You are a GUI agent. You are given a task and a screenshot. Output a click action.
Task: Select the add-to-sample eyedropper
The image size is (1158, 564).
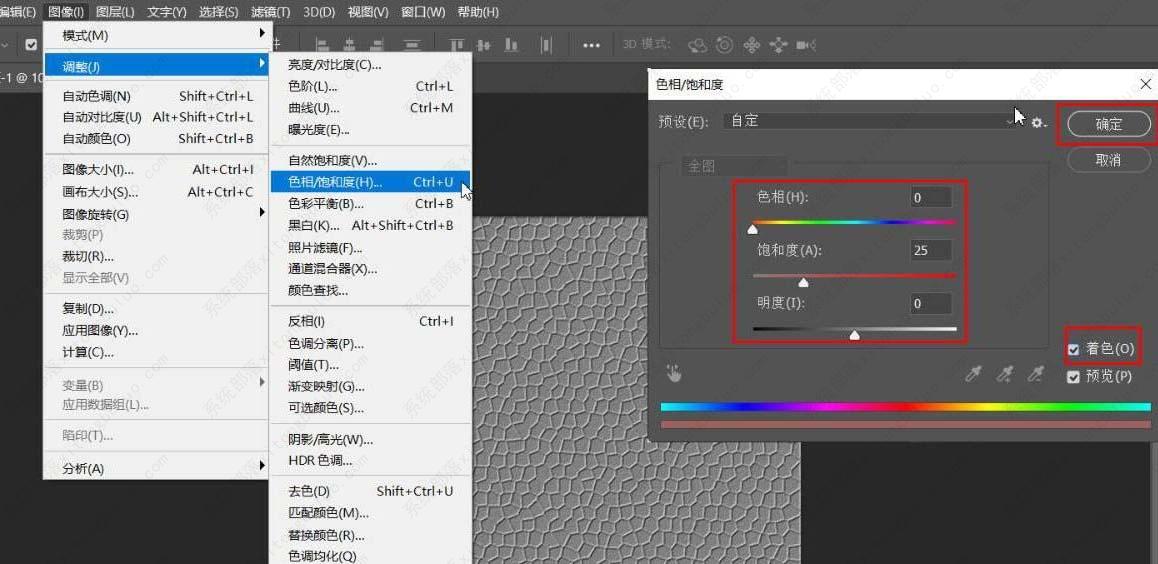coord(1005,374)
